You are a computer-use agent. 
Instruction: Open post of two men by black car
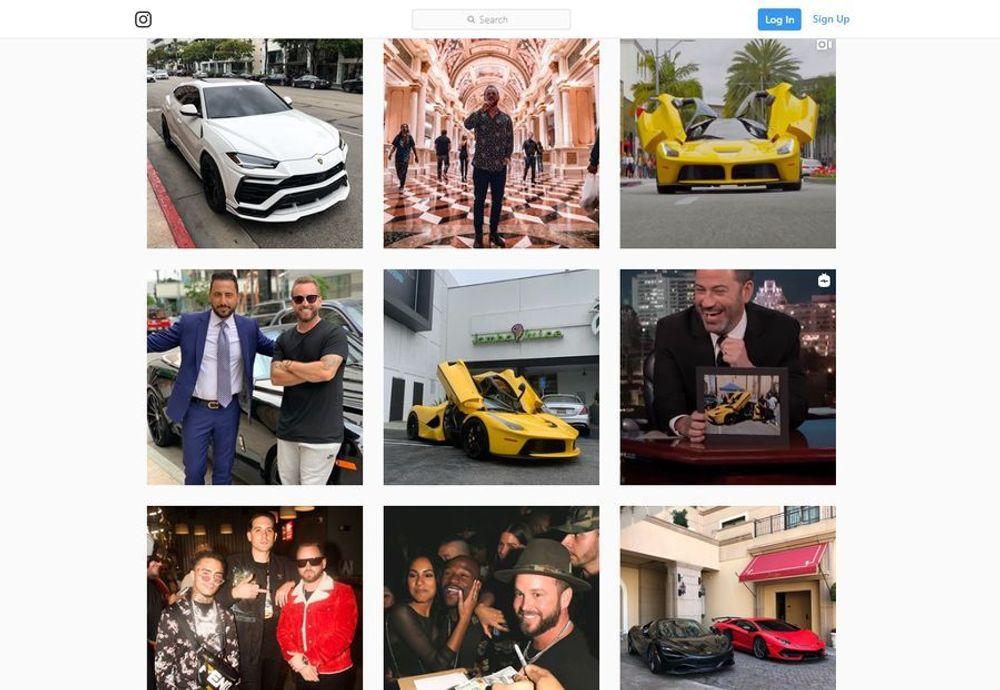click(255, 377)
